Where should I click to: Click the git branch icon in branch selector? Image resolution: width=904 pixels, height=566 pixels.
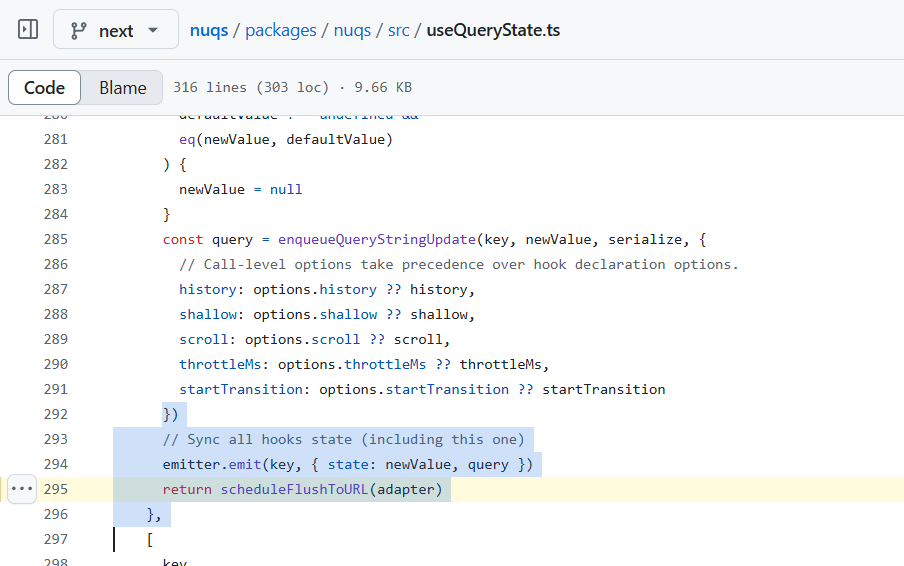click(78, 31)
